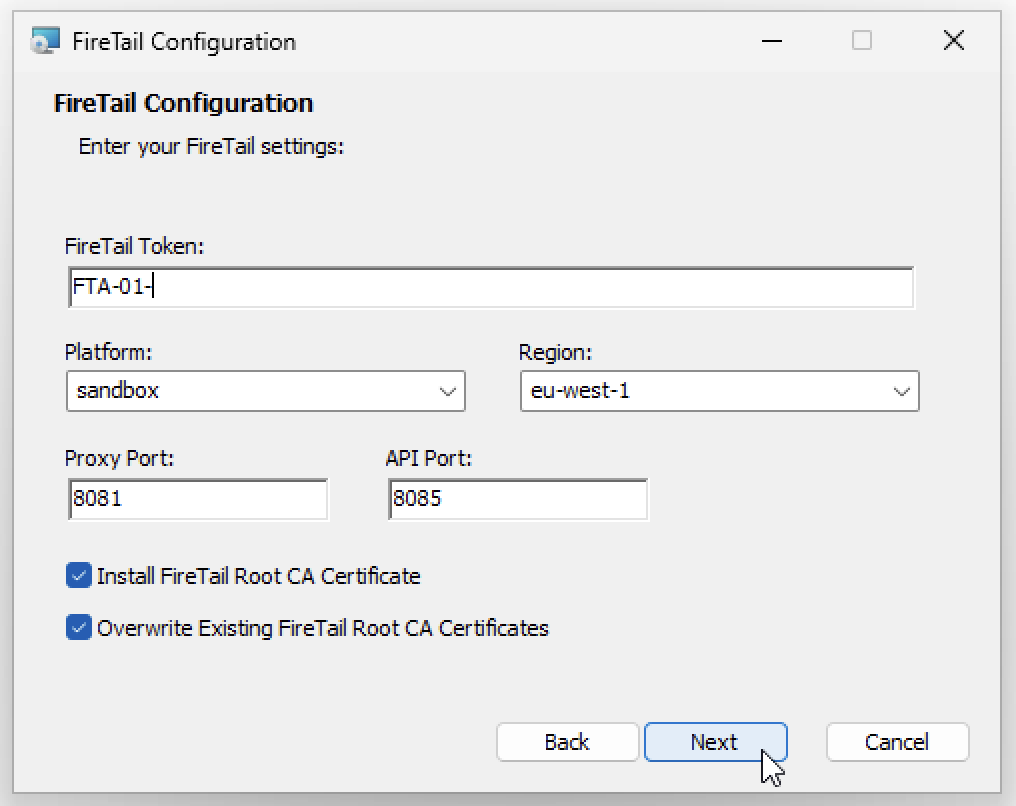Click the Install FireTail Root CA Certificate label
Screen dimensions: 1016x806
coord(258,576)
